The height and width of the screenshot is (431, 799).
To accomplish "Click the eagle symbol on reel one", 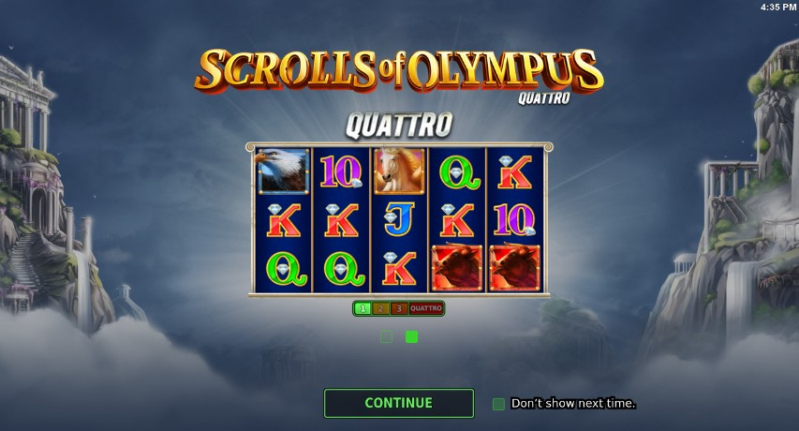I will 283,171.
